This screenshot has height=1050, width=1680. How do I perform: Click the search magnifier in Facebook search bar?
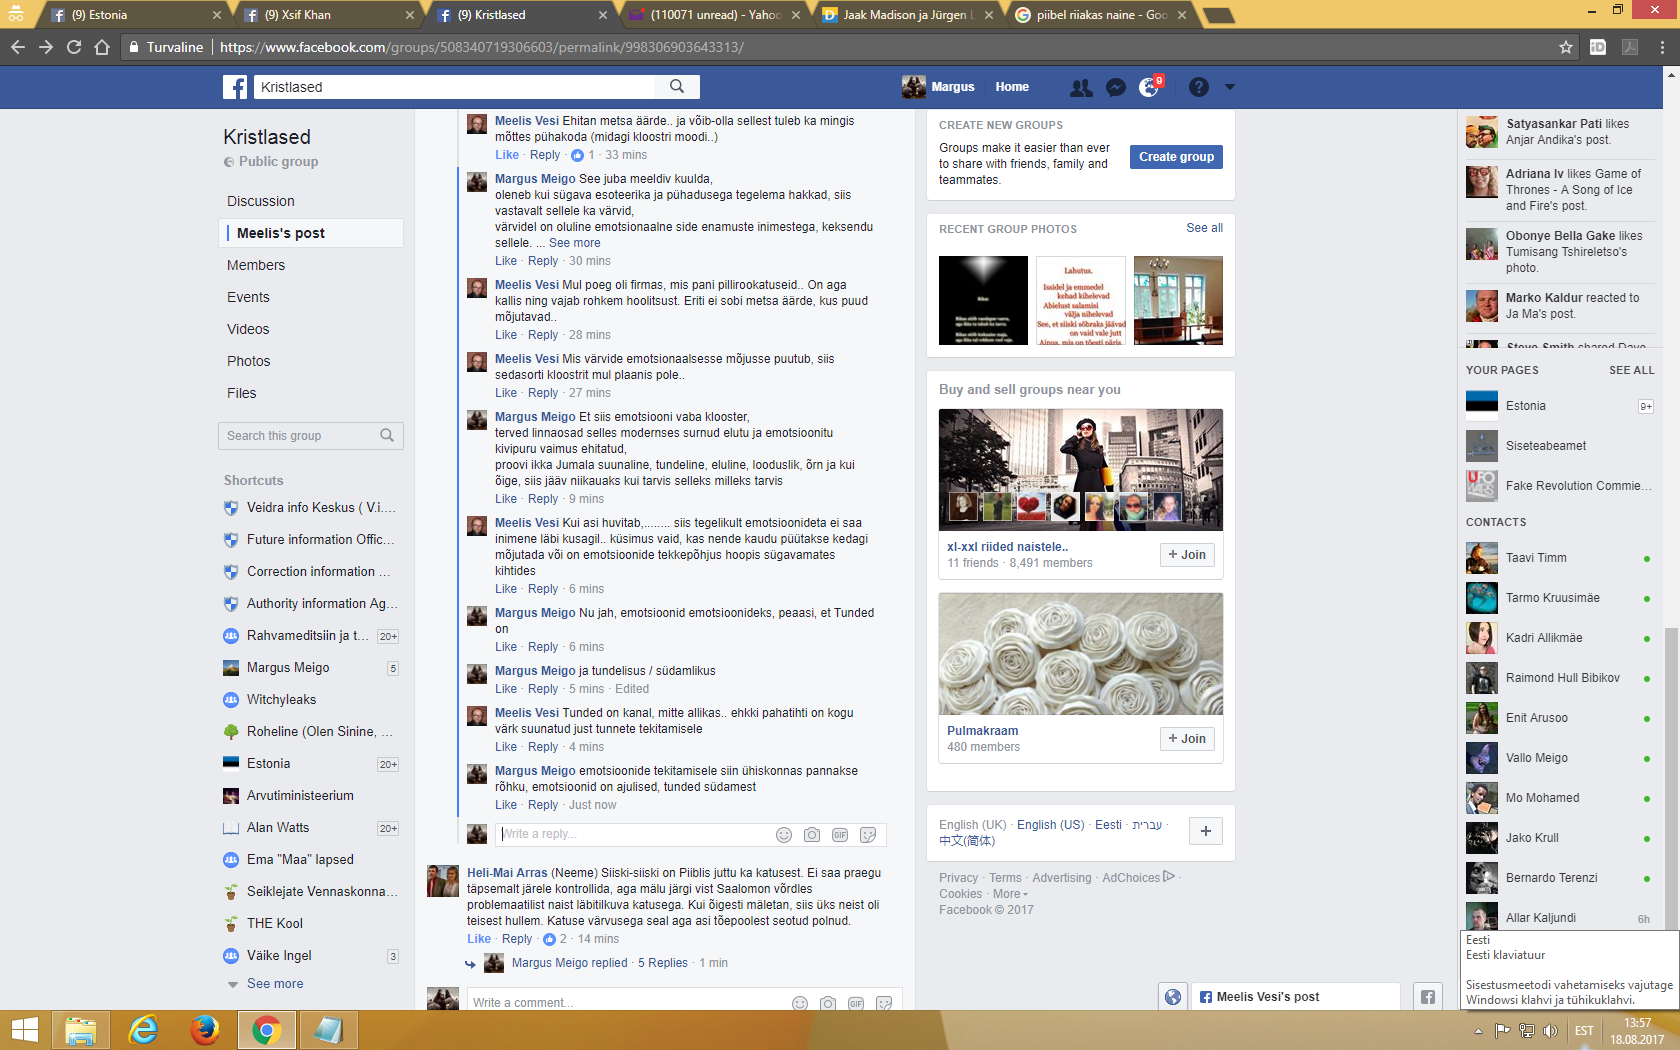point(677,87)
